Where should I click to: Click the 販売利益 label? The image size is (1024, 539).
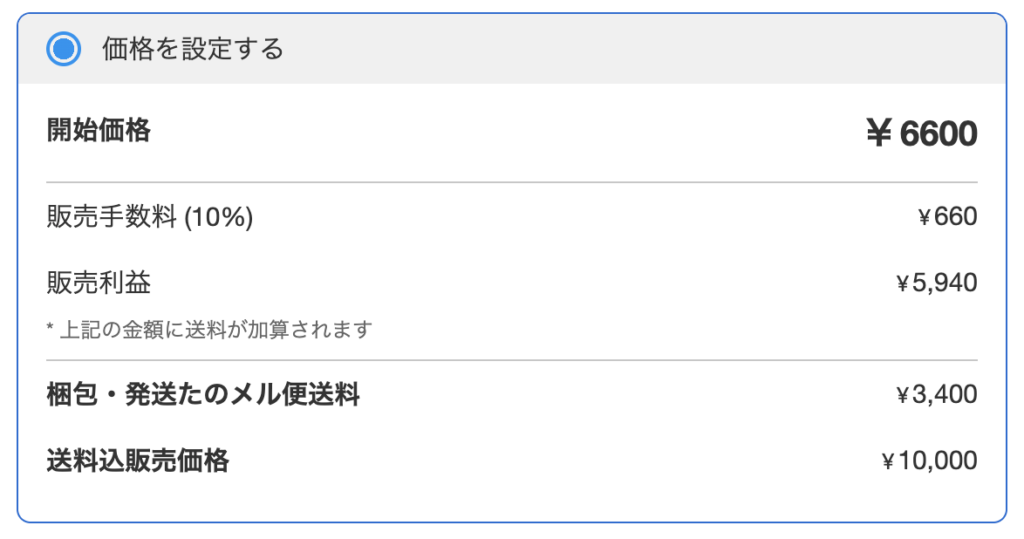99,283
